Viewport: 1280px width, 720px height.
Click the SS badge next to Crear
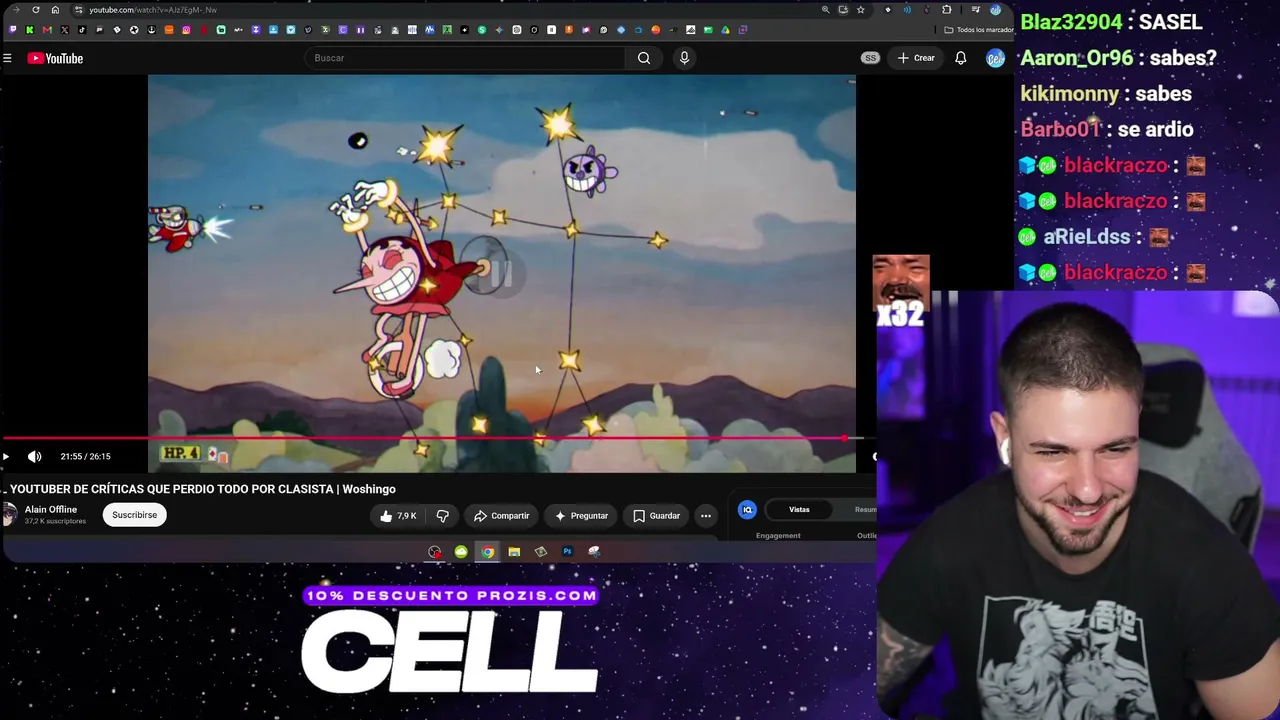pyautogui.click(x=870, y=58)
